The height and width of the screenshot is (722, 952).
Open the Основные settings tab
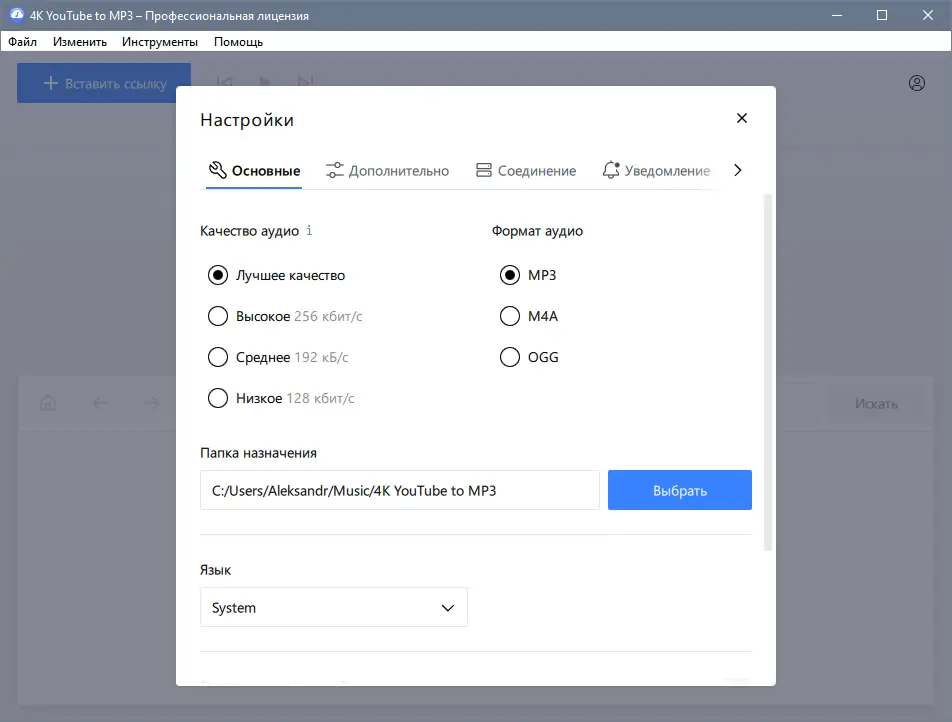[254, 171]
